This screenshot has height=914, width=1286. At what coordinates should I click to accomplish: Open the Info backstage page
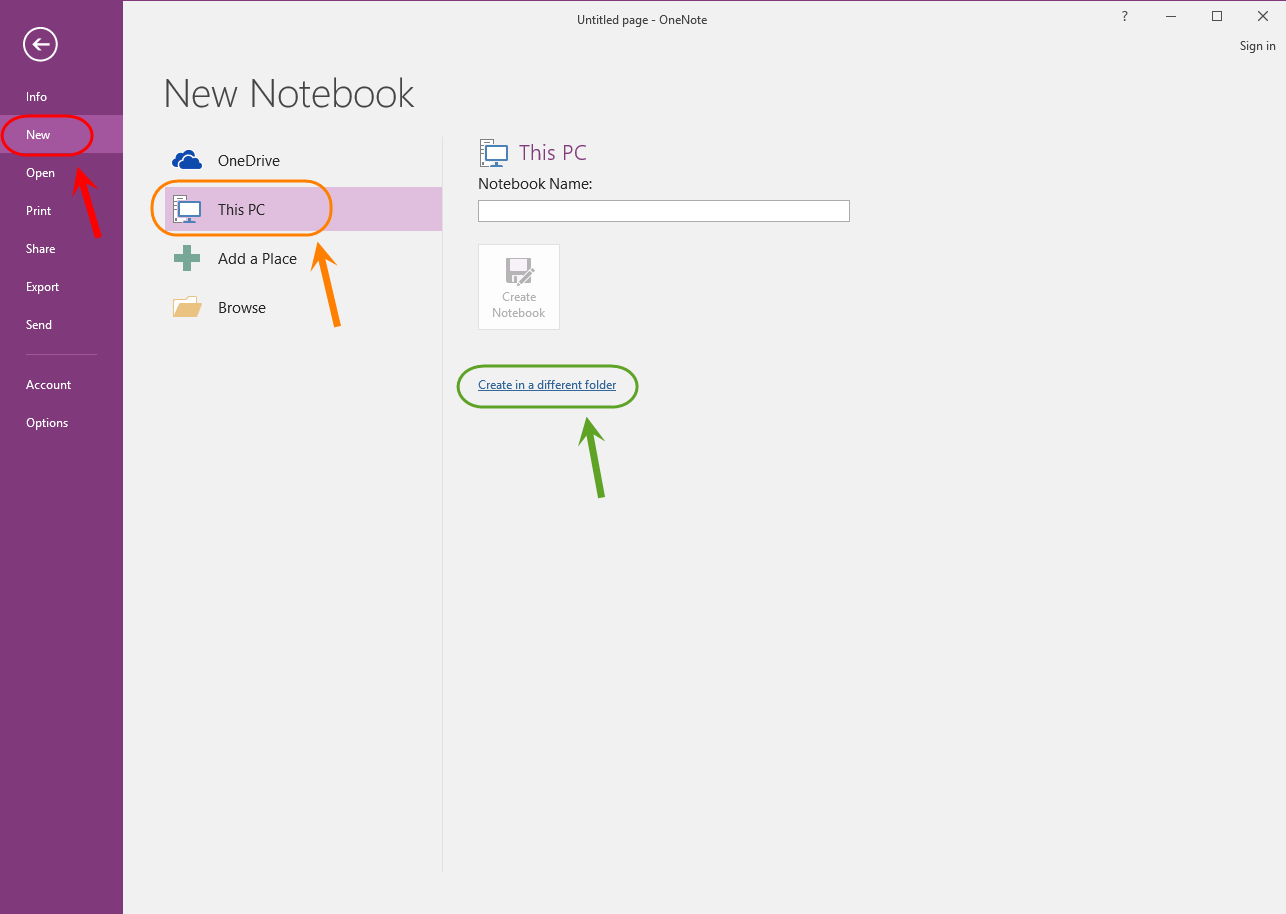tap(36, 97)
